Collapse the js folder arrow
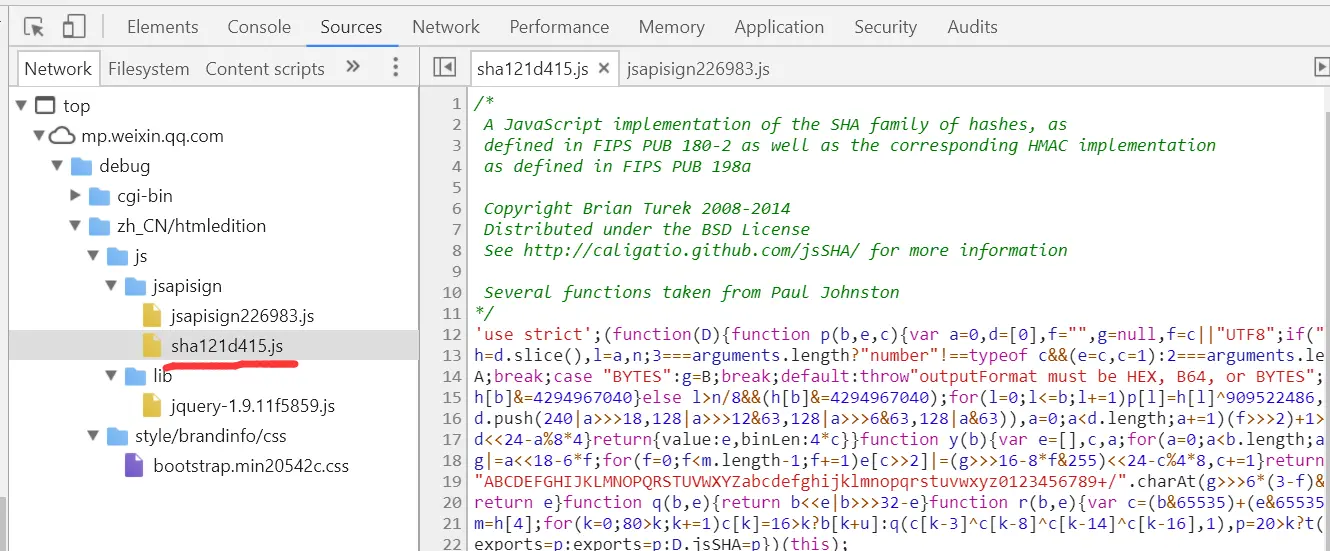The height and width of the screenshot is (551, 1330). (94, 256)
